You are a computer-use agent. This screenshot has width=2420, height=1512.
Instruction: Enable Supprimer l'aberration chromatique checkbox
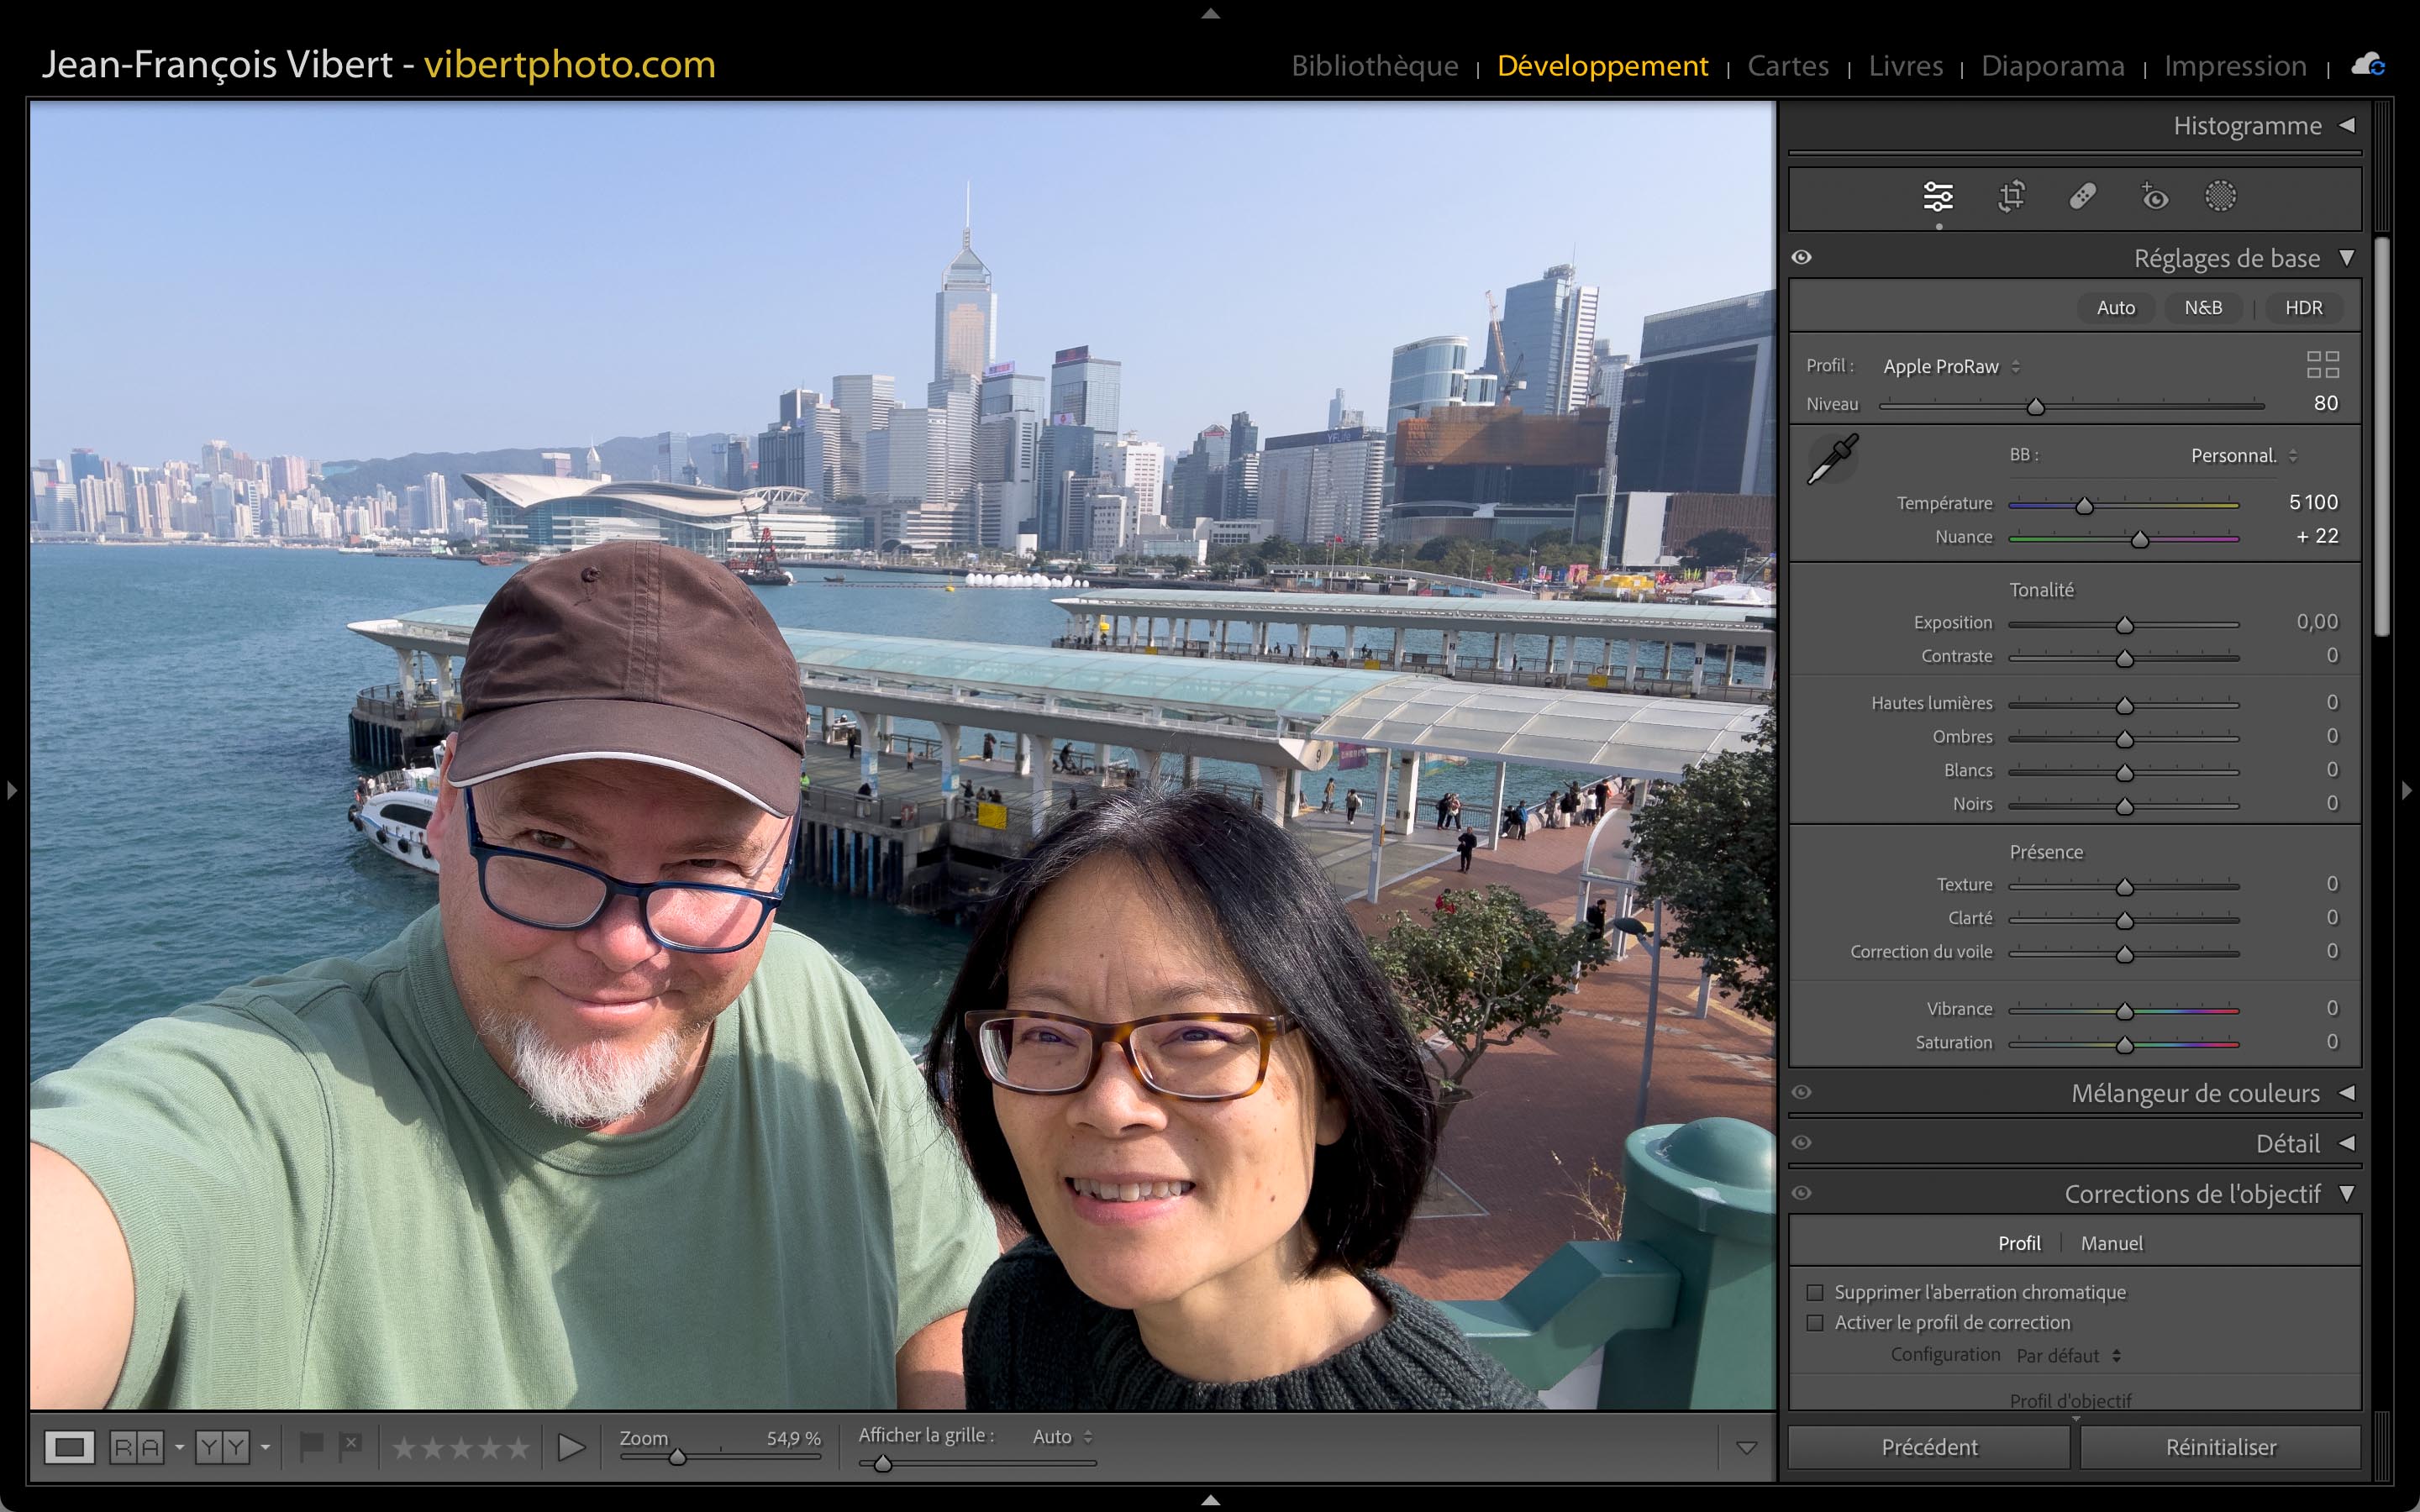point(1815,1293)
